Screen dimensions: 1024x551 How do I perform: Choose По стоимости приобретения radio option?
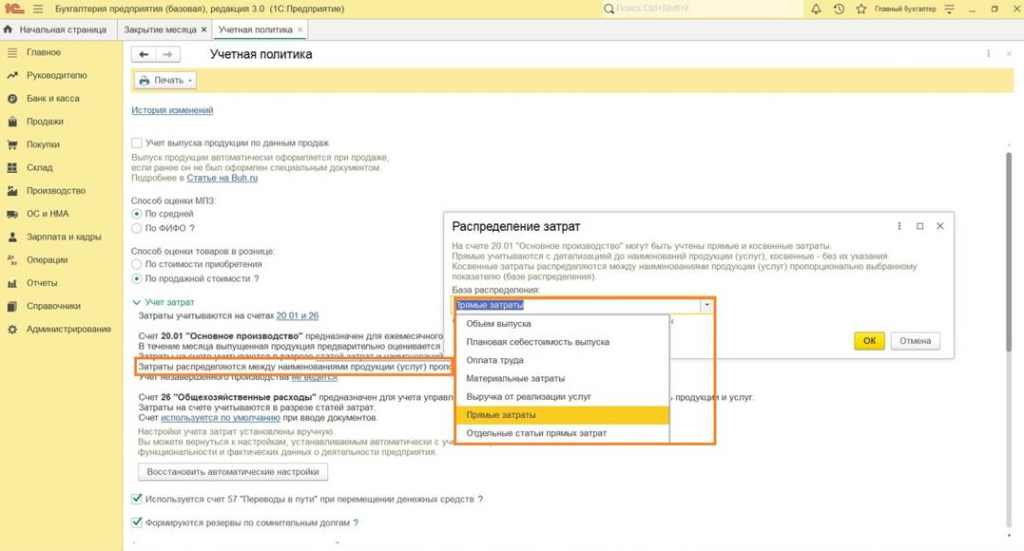click(137, 264)
